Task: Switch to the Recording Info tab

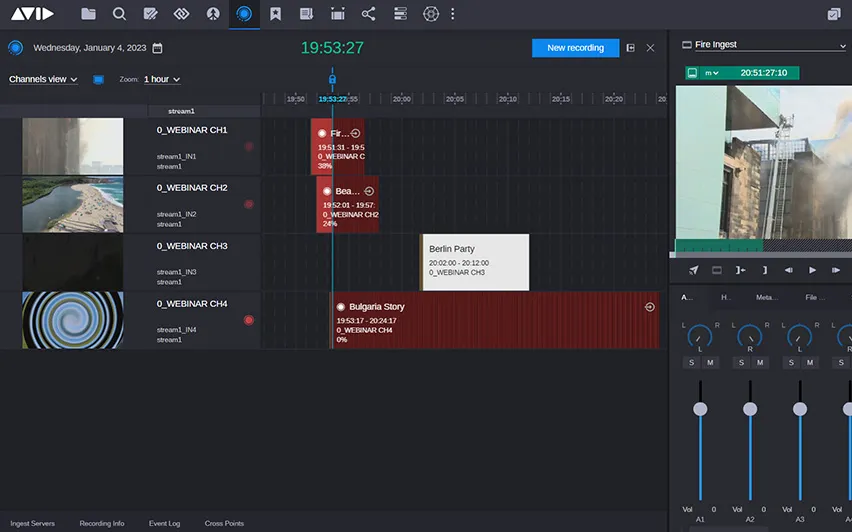Action: (x=102, y=523)
